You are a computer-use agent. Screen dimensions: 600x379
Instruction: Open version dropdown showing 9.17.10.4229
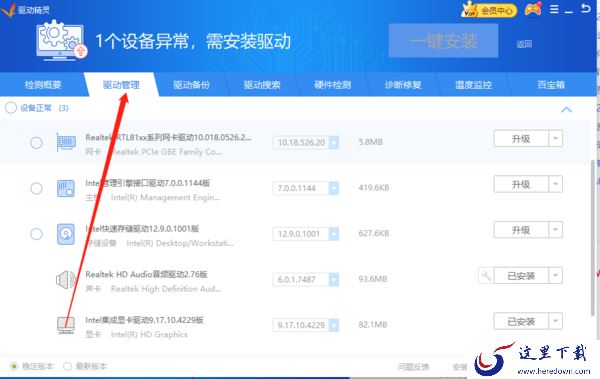pos(334,325)
